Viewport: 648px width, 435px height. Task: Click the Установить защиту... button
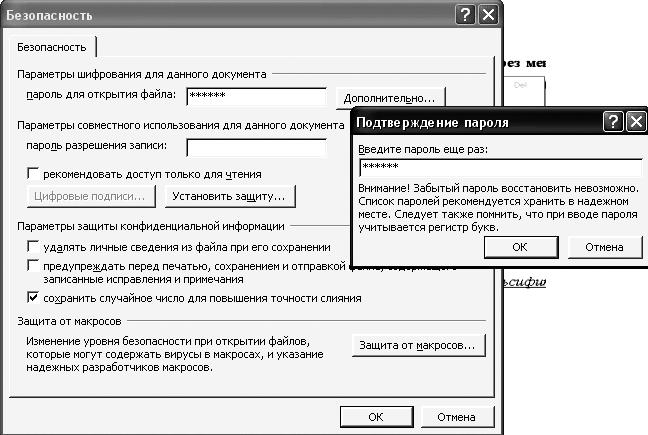(230, 196)
